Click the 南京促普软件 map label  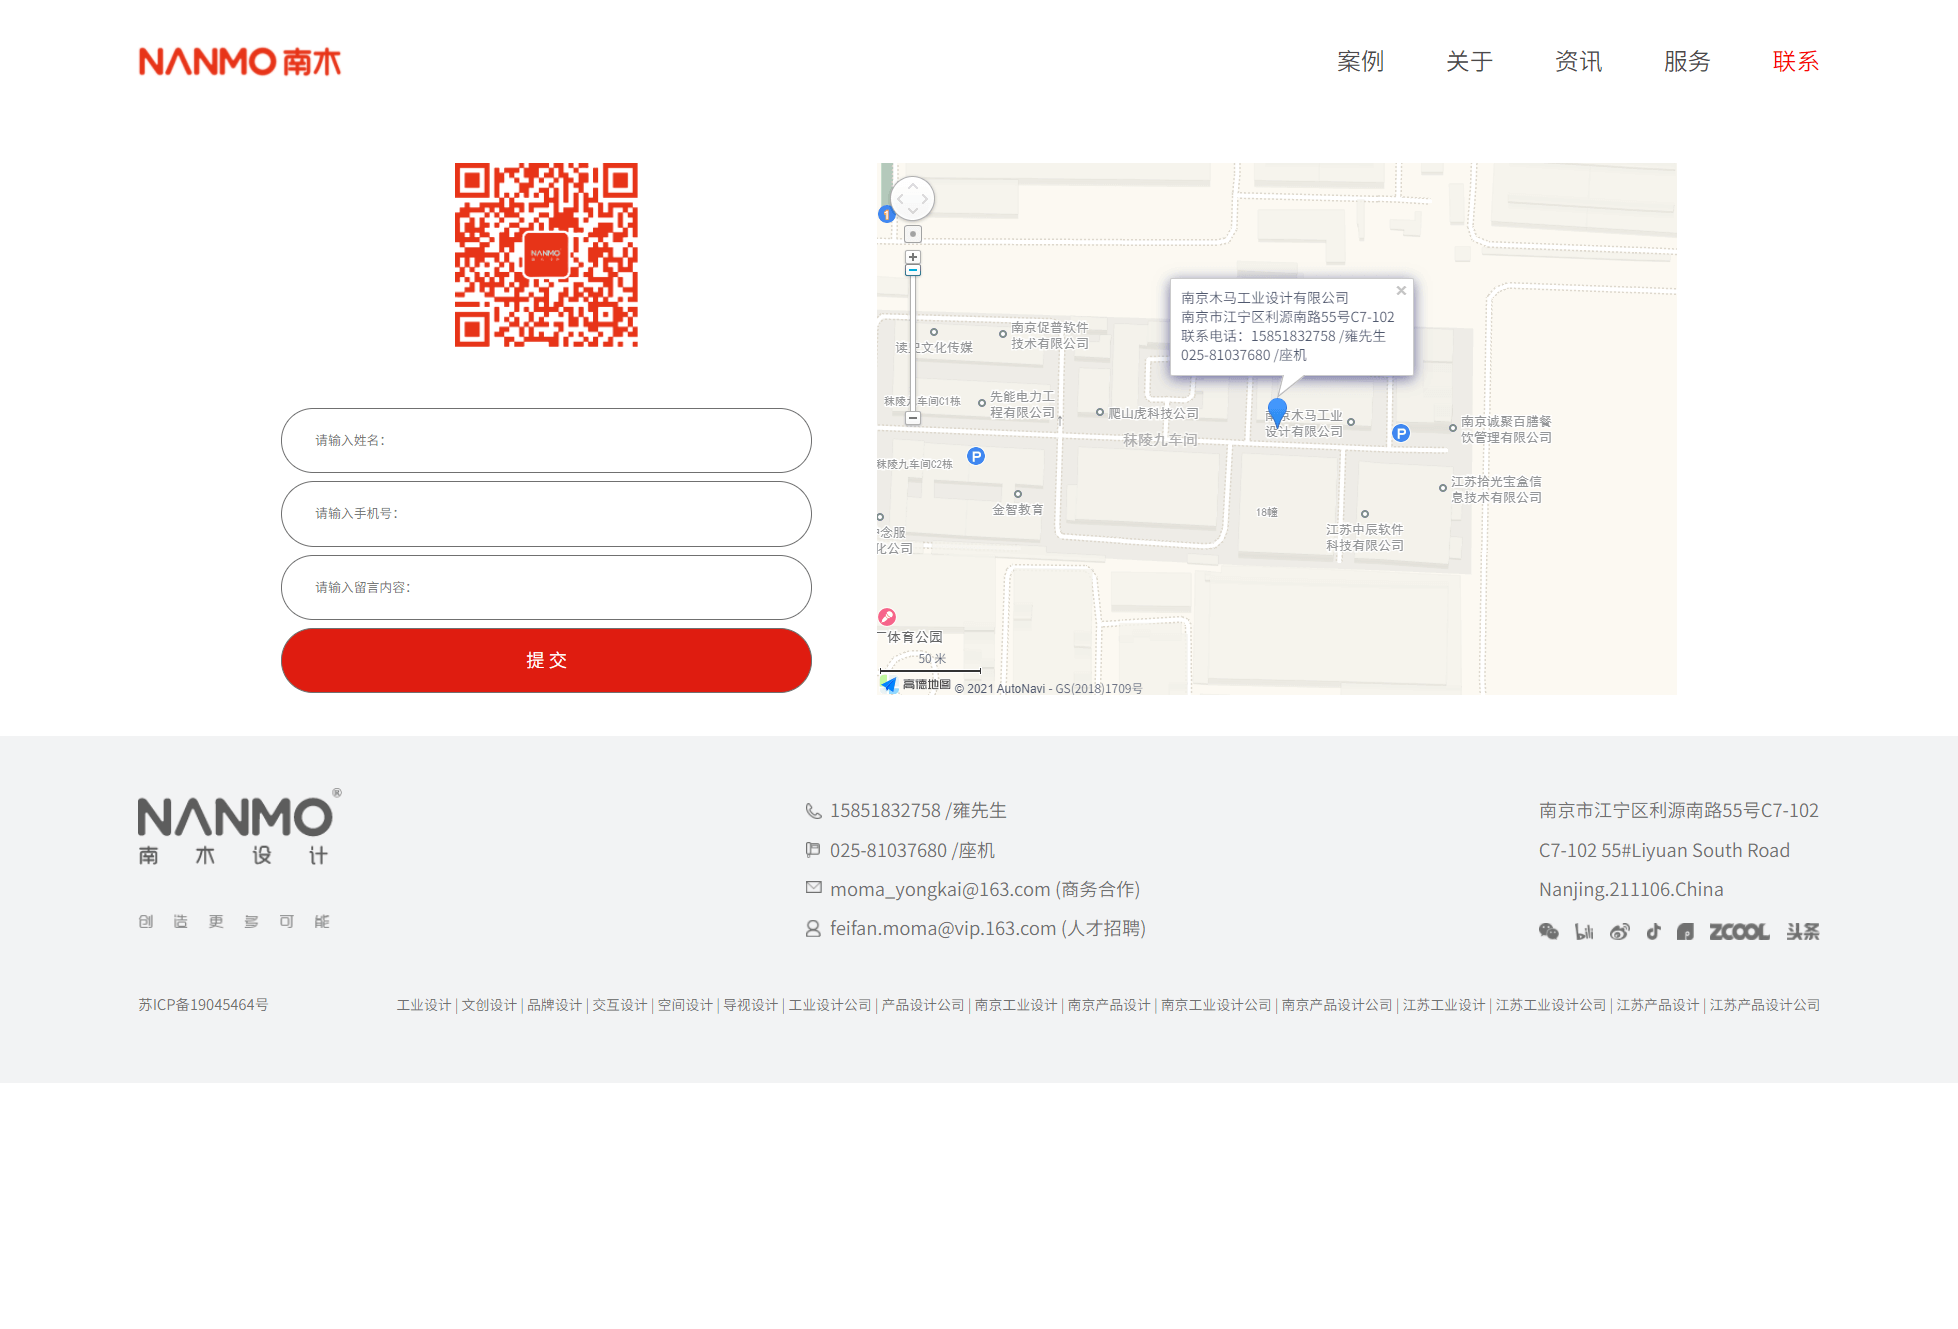click(x=1049, y=335)
